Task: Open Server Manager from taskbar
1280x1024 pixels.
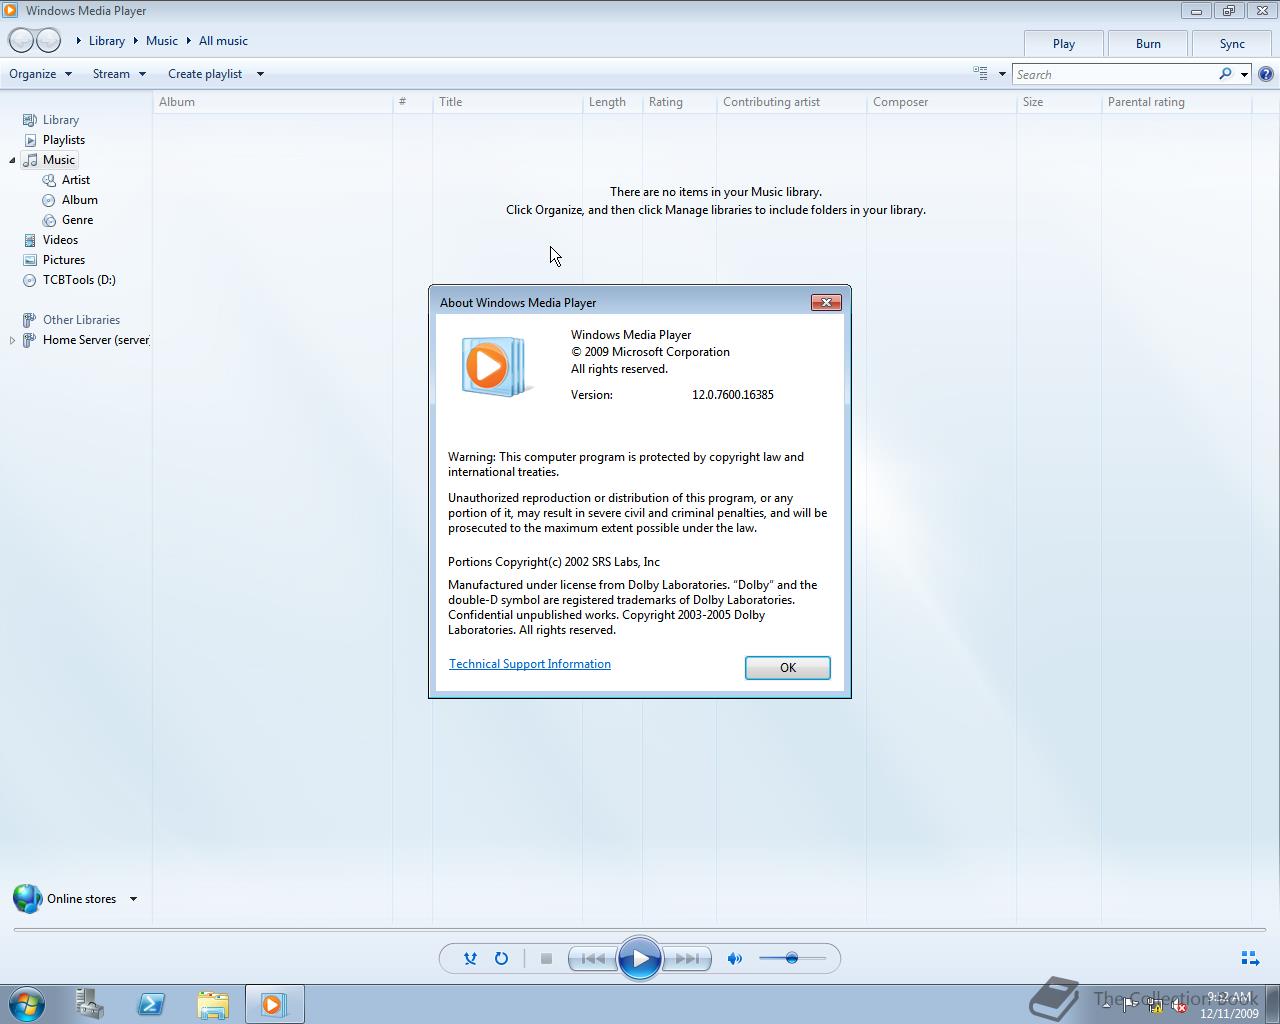Action: [x=90, y=1004]
